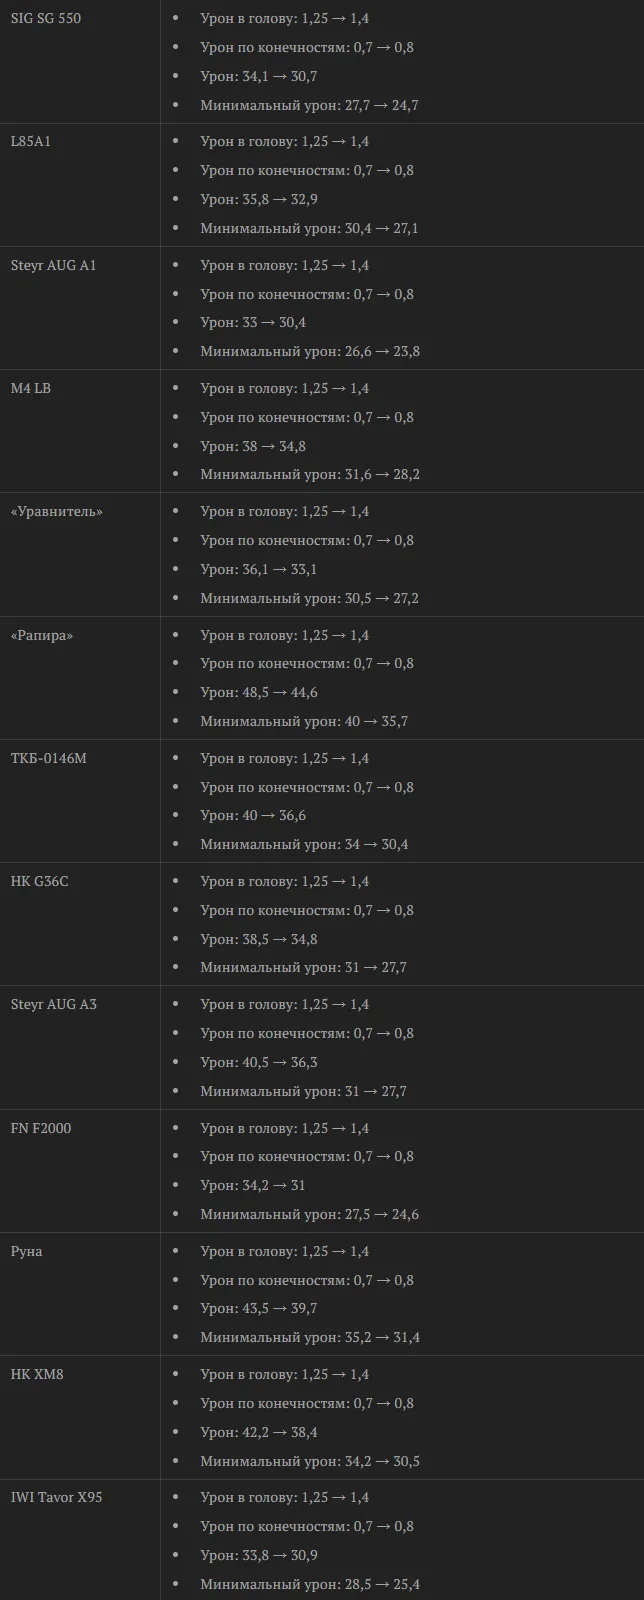Click the ТКБ-0146М weapon name

(49, 758)
